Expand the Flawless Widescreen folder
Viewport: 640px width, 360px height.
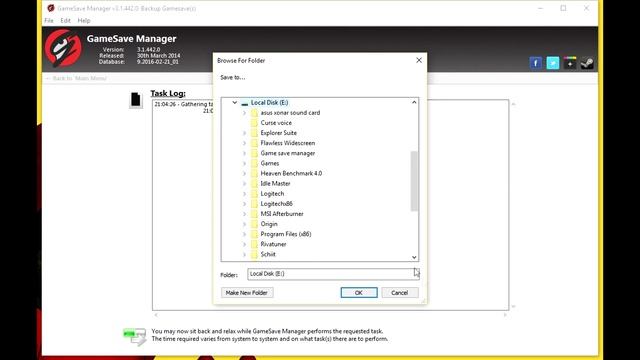(x=244, y=143)
